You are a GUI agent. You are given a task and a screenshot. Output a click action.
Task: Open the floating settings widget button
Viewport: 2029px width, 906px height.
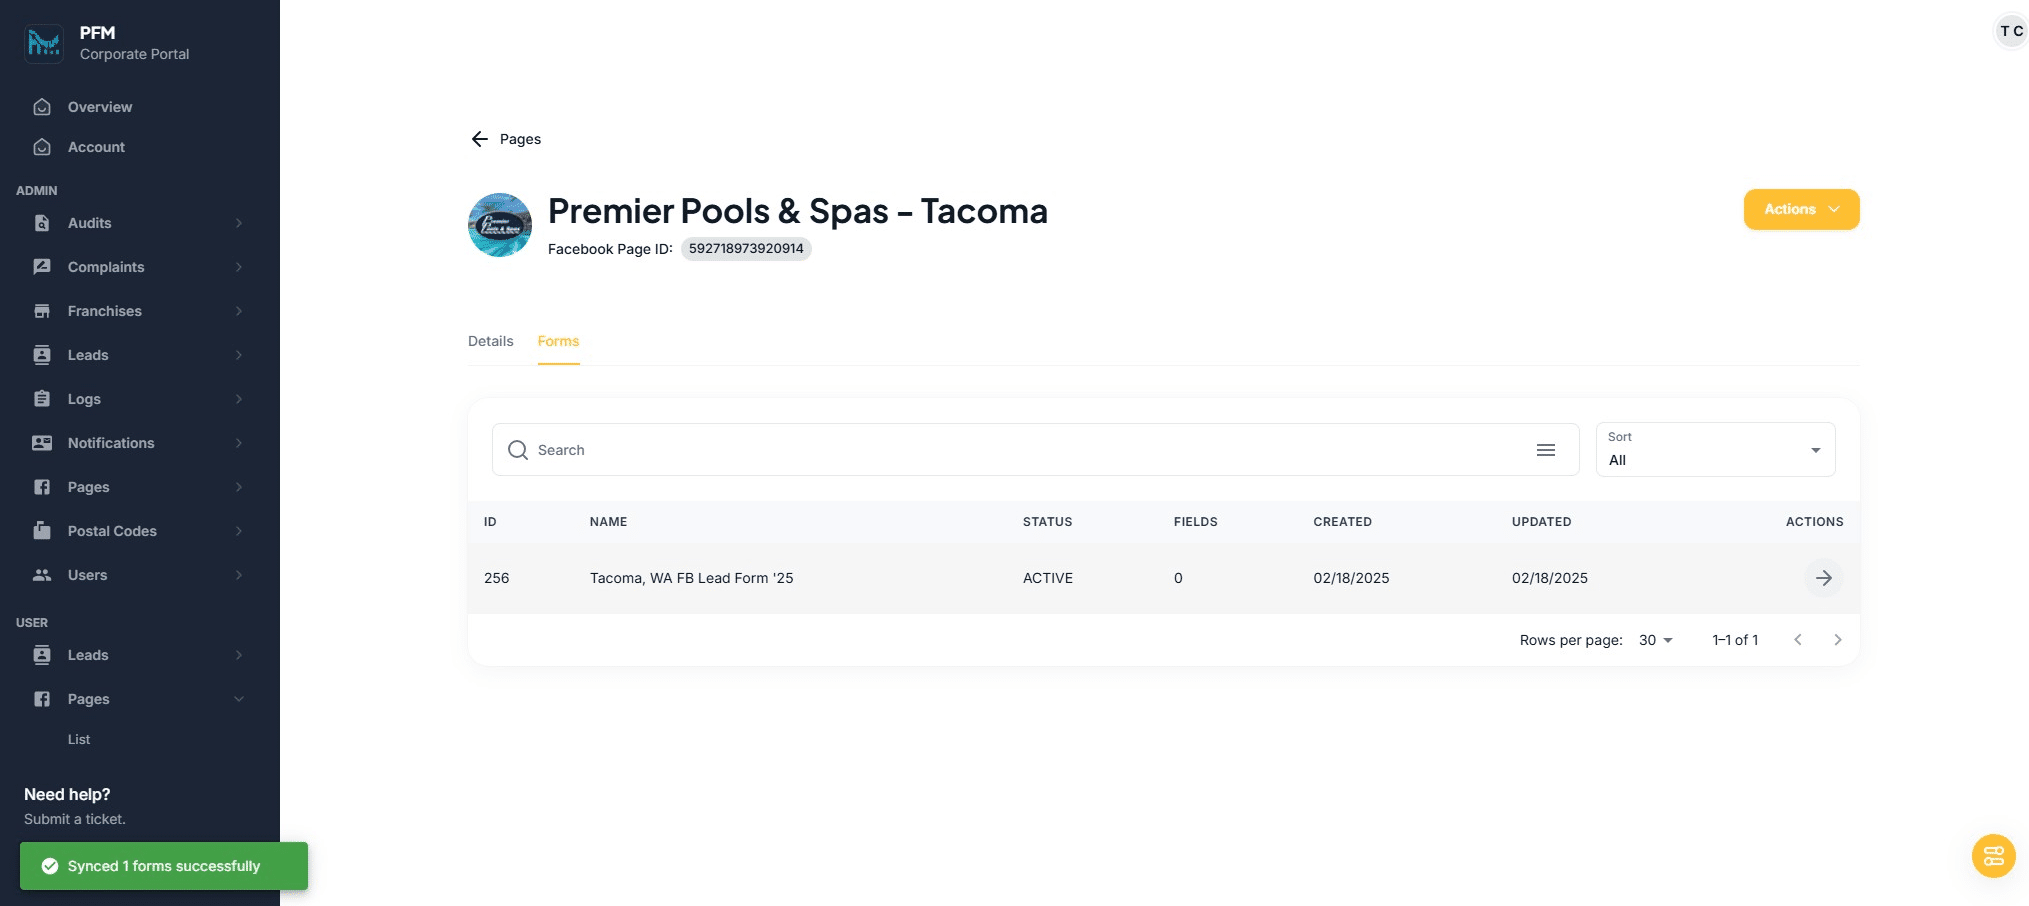pyautogui.click(x=1993, y=856)
